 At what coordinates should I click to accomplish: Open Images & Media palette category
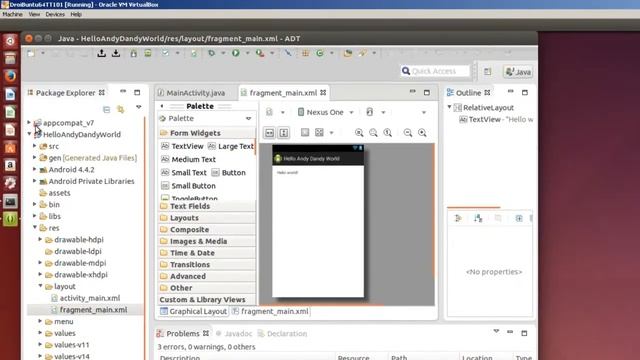[207, 241]
